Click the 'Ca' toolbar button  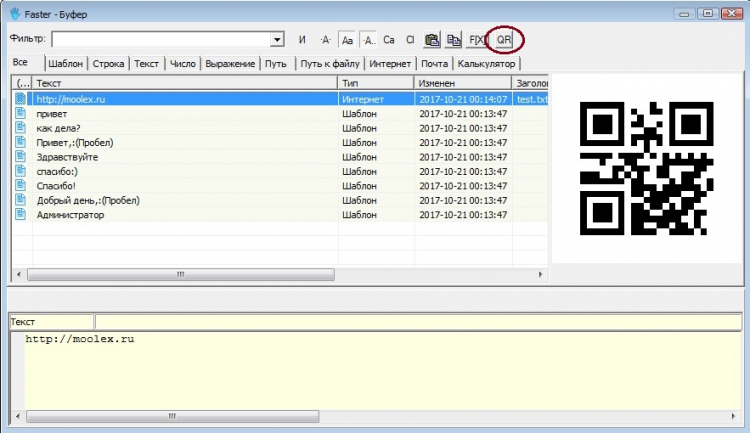389,40
